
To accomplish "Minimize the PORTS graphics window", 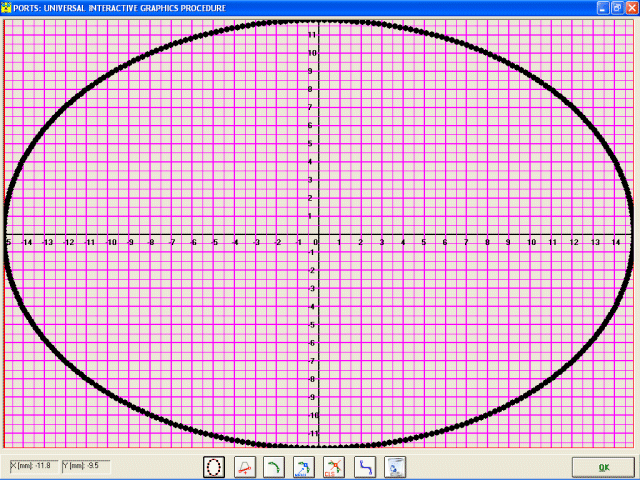I will [603, 8].
